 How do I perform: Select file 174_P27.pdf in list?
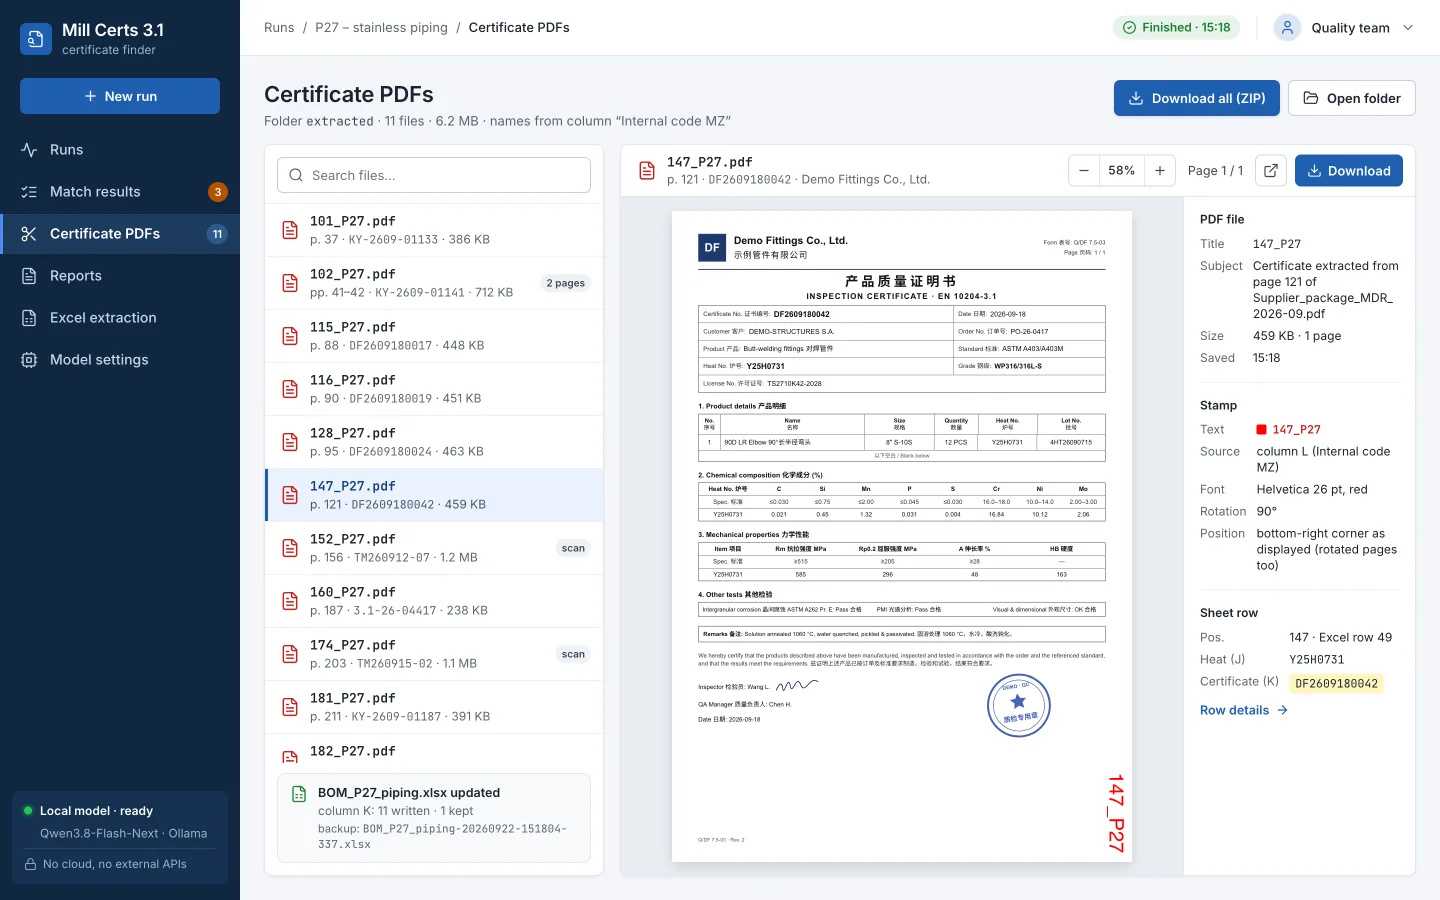click(x=434, y=654)
